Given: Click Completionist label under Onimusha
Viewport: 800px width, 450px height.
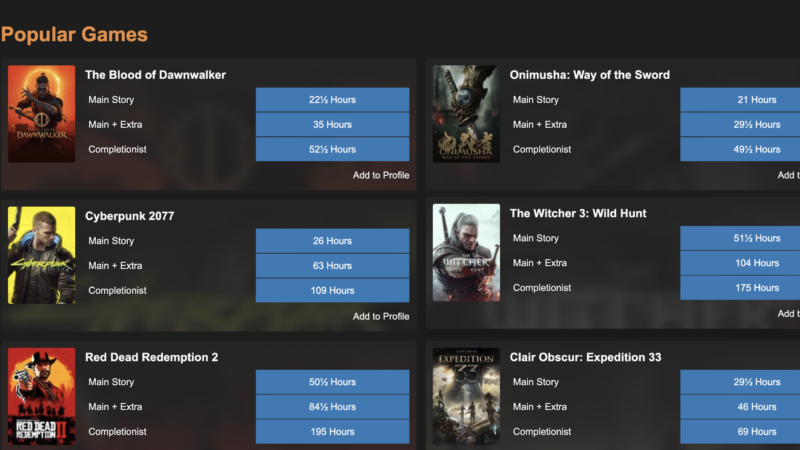Looking at the screenshot, I should [542, 149].
